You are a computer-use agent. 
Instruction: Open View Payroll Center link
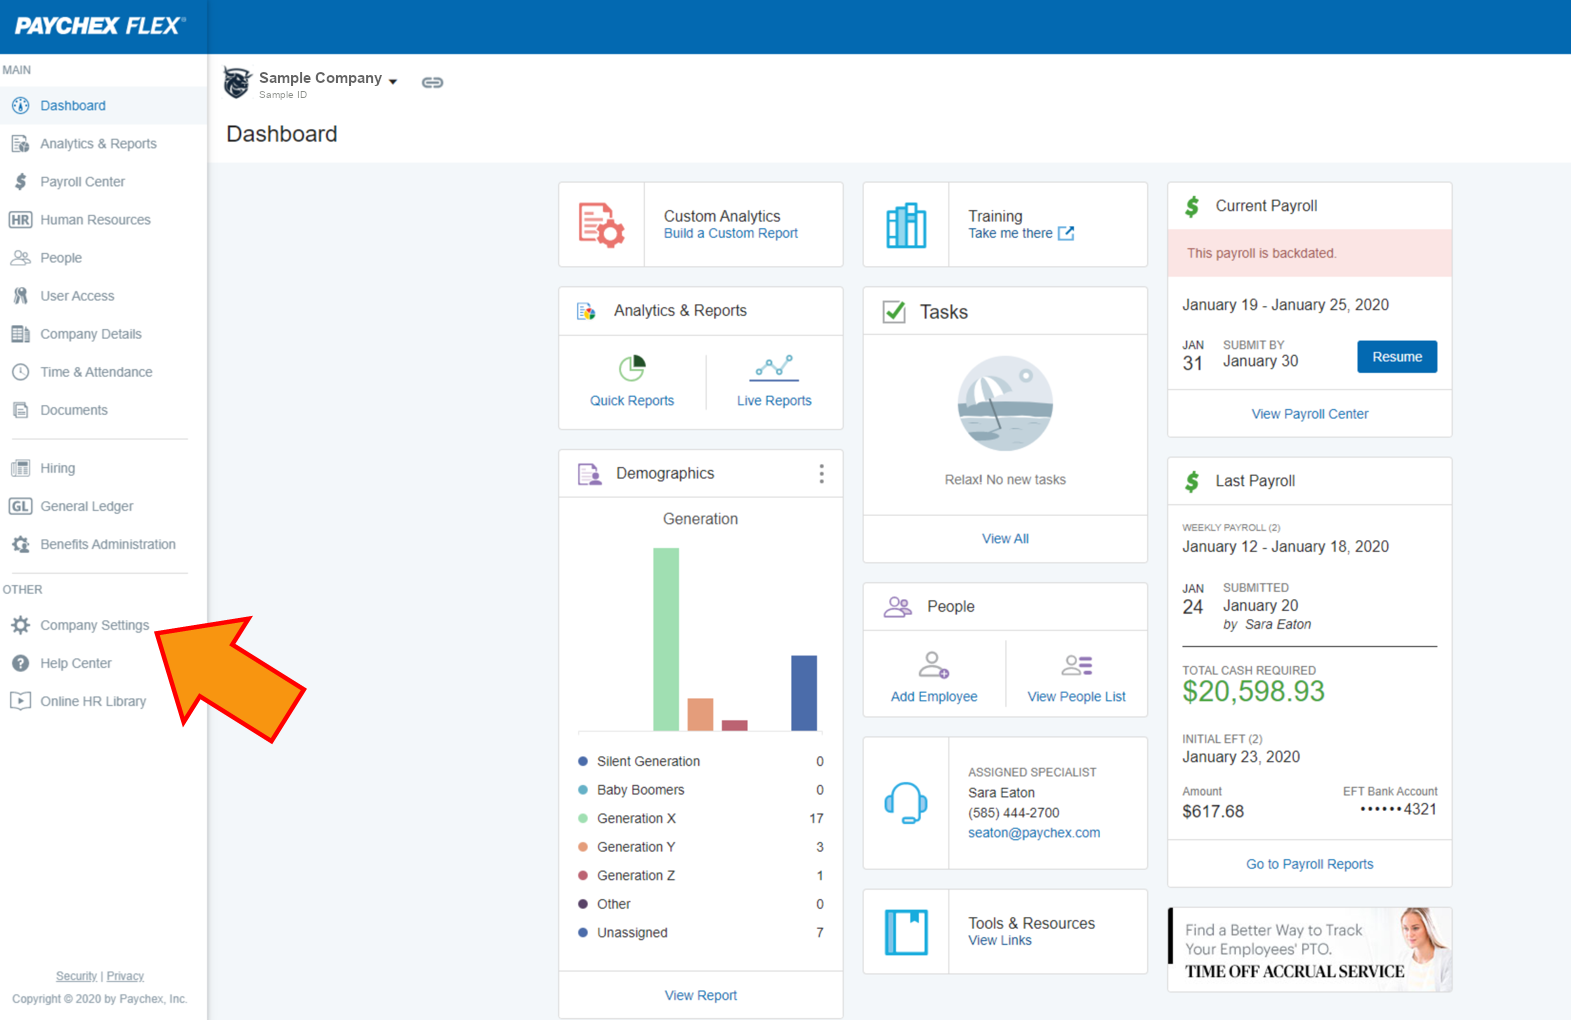(x=1310, y=414)
